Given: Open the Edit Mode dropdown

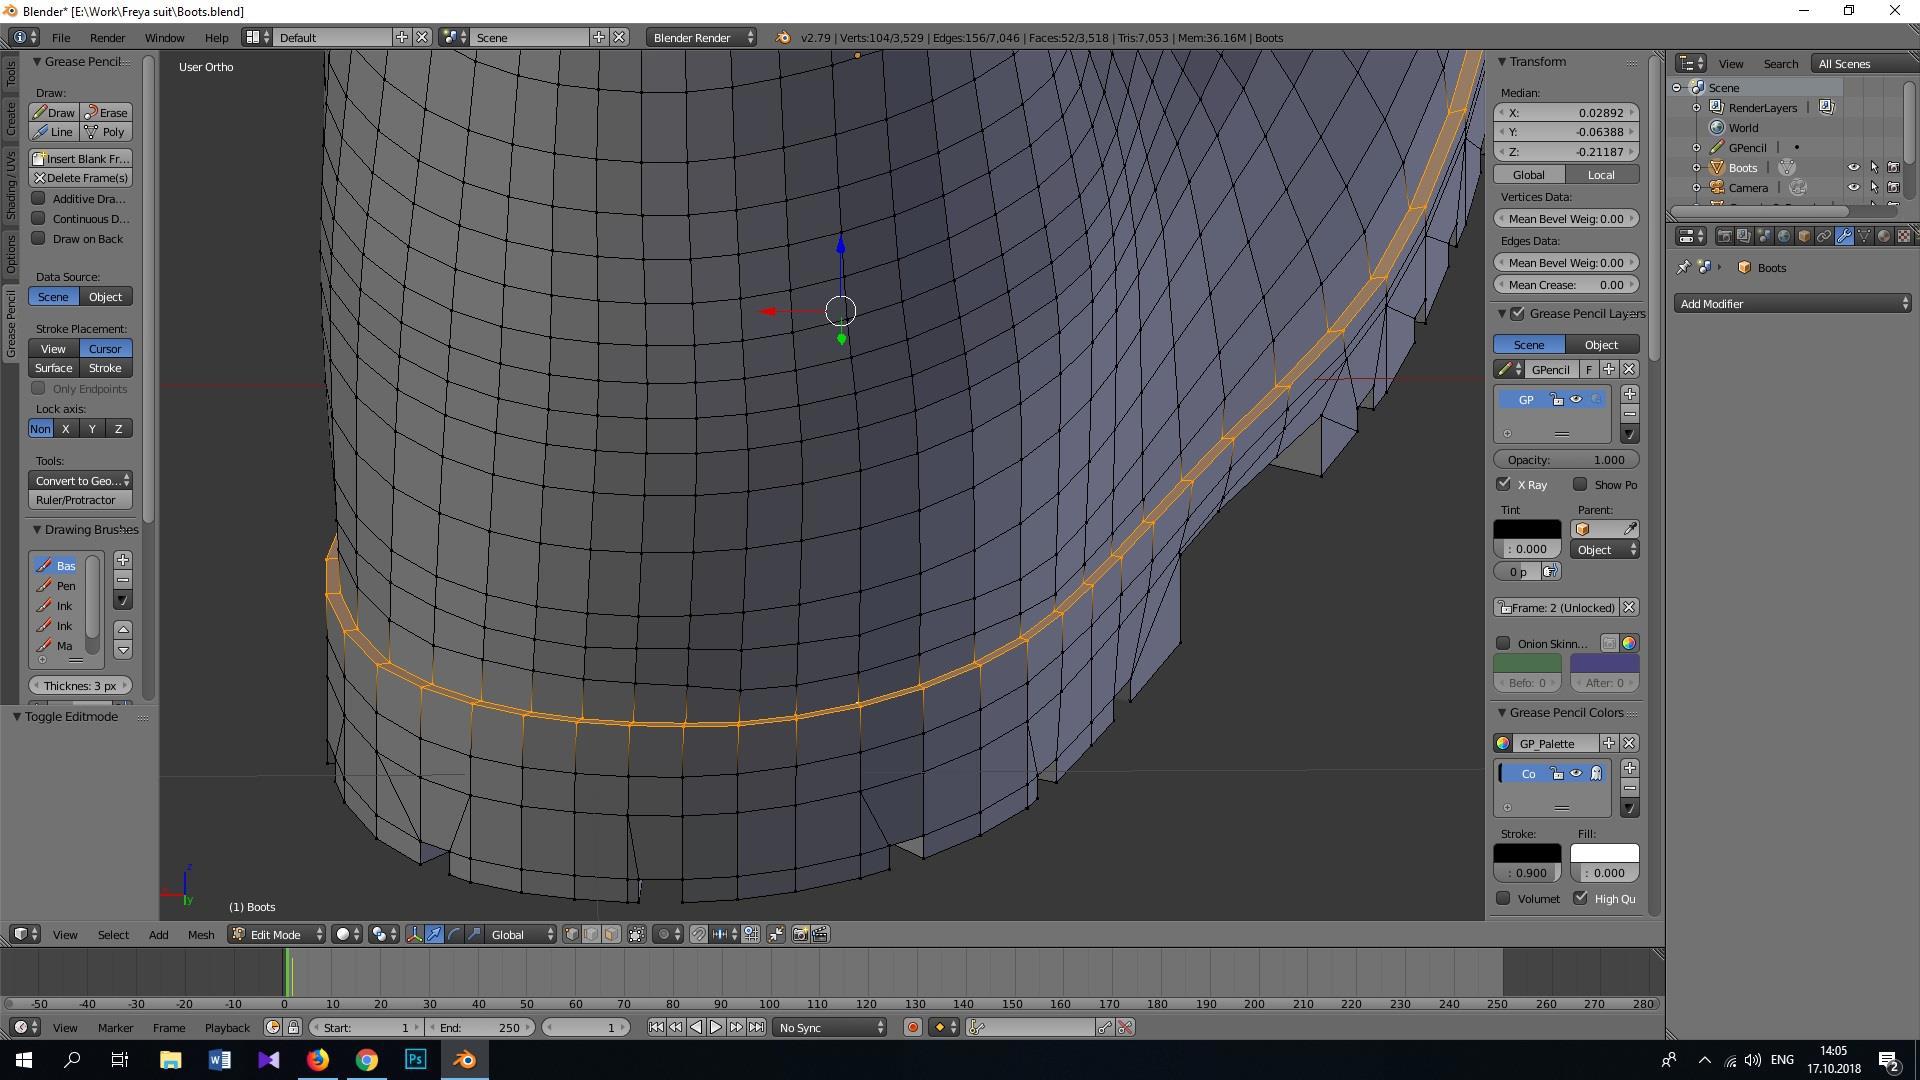Looking at the screenshot, I should (x=277, y=934).
